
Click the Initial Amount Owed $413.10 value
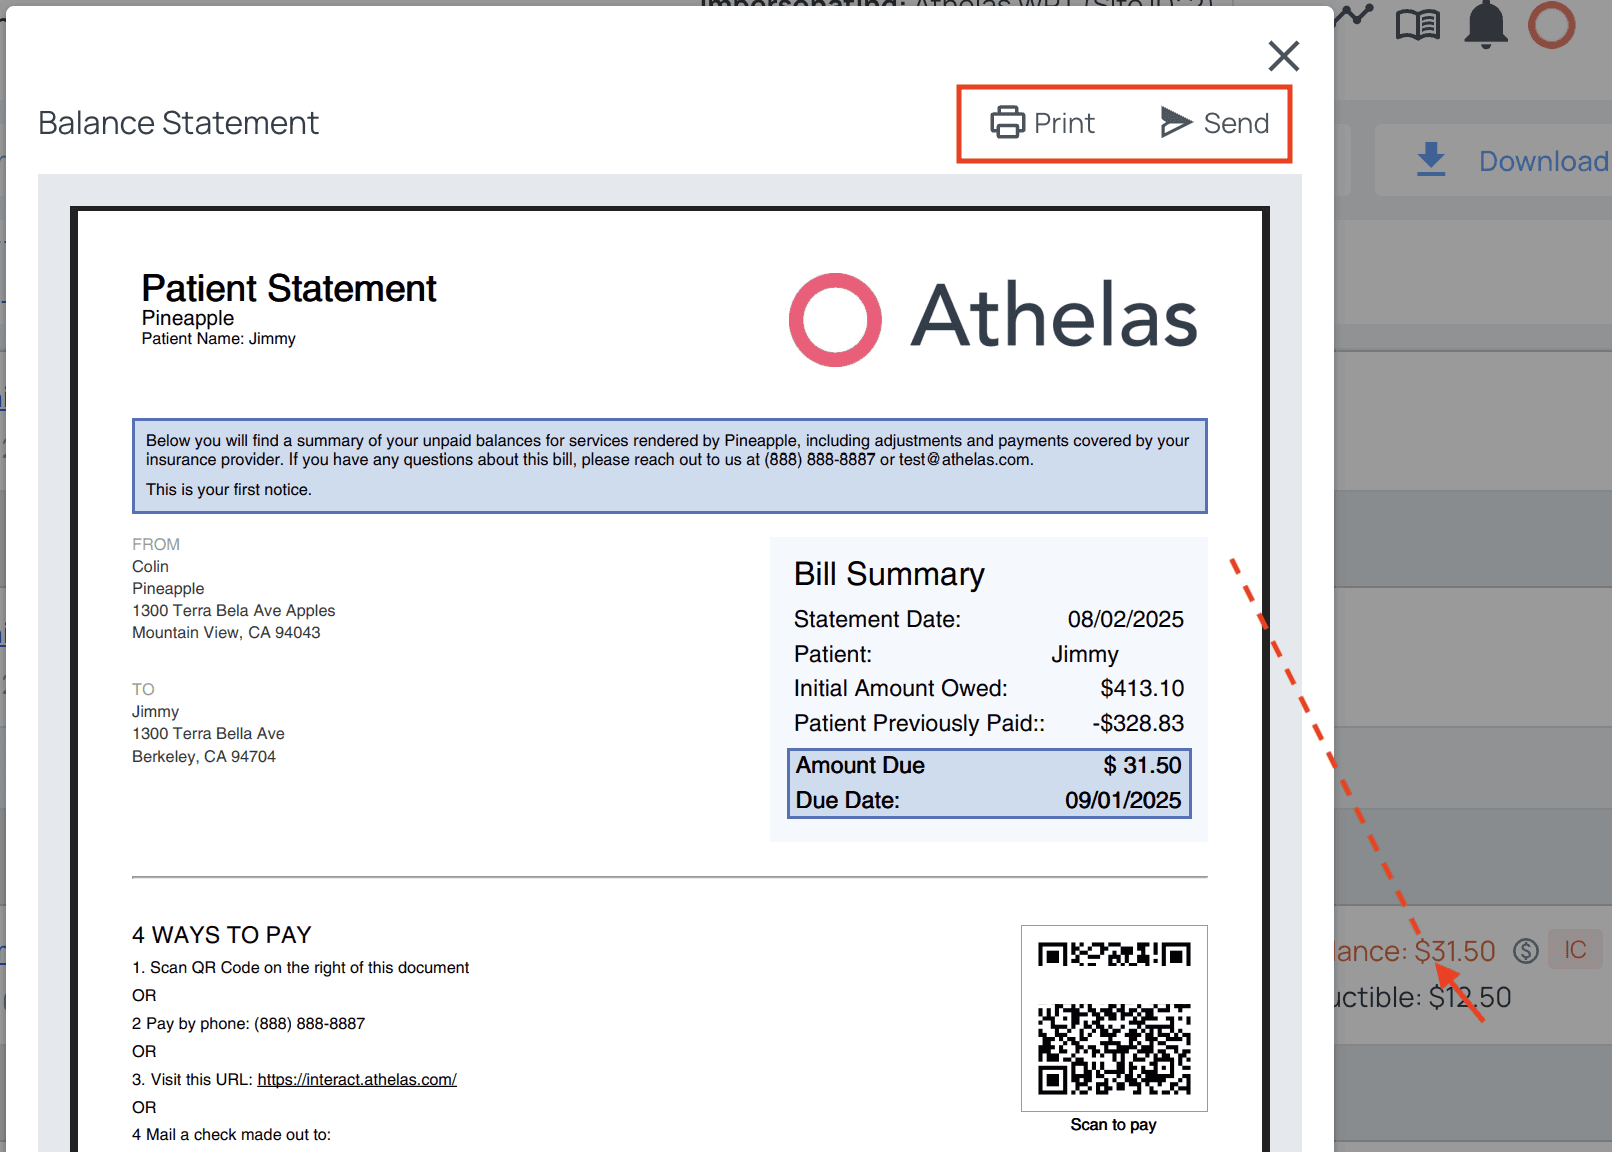tap(1142, 688)
